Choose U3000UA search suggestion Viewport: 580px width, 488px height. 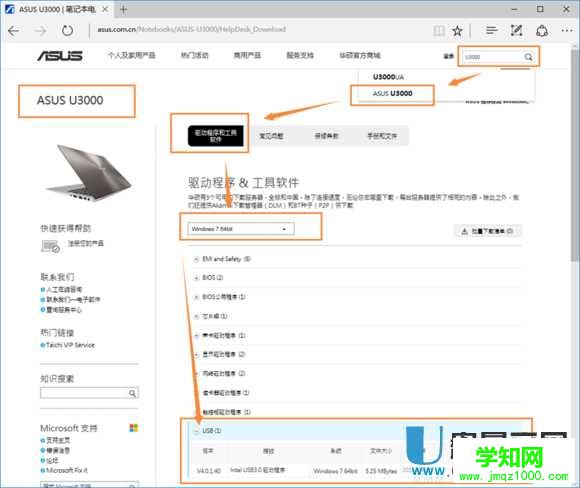388,77
